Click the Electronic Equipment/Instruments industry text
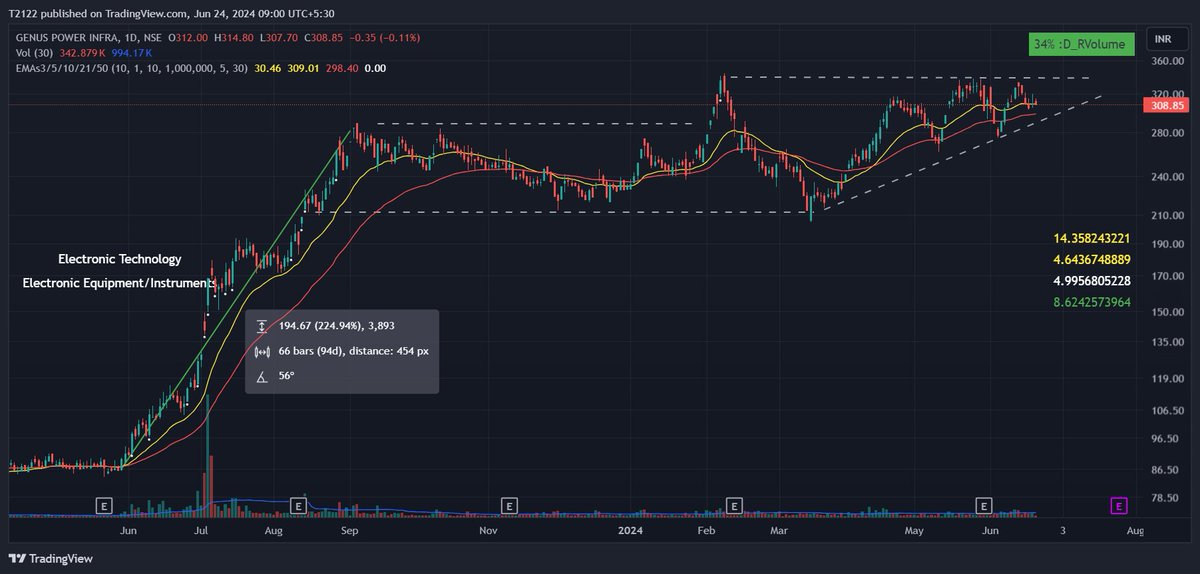This screenshot has width=1200, height=574. 120,284
